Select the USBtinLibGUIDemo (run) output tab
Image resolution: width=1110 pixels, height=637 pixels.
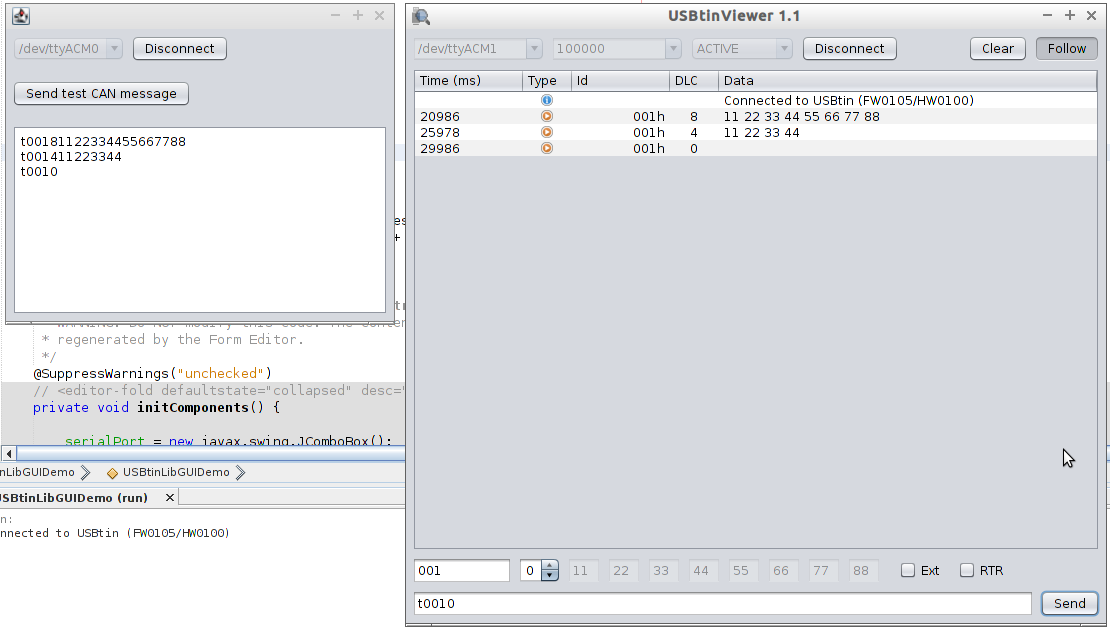(74, 498)
